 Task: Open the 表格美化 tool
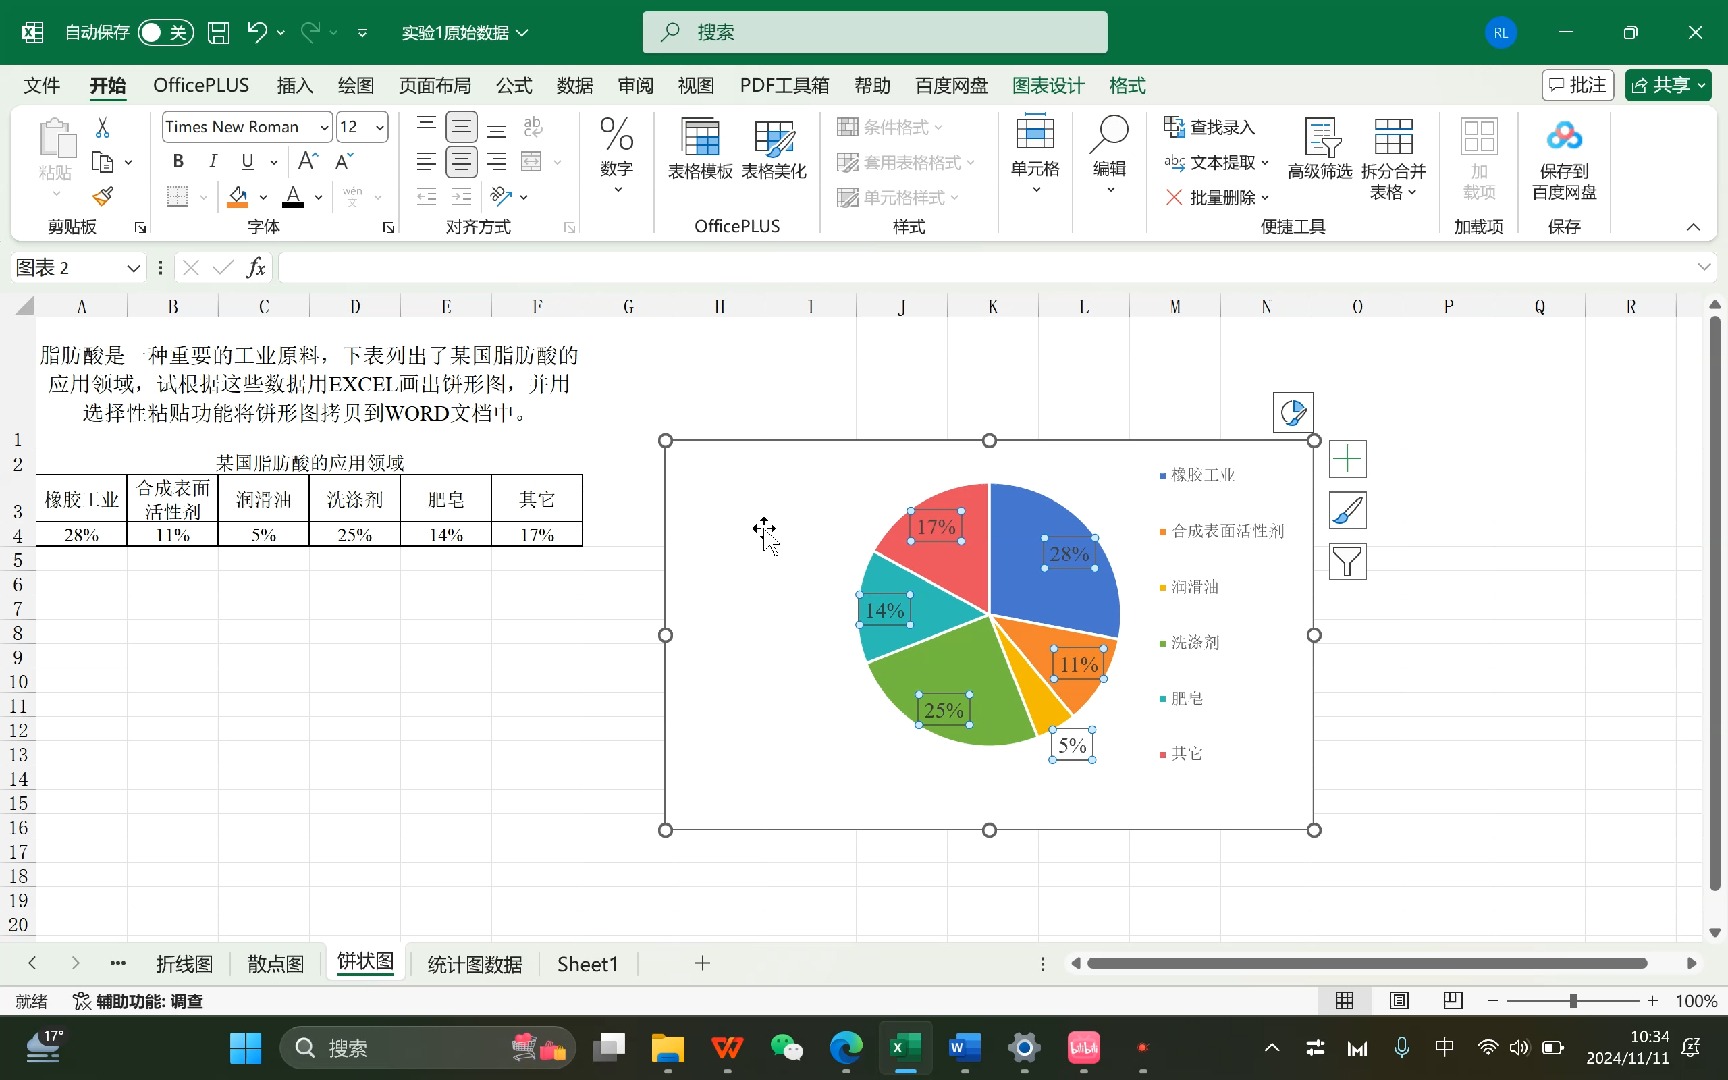(773, 150)
